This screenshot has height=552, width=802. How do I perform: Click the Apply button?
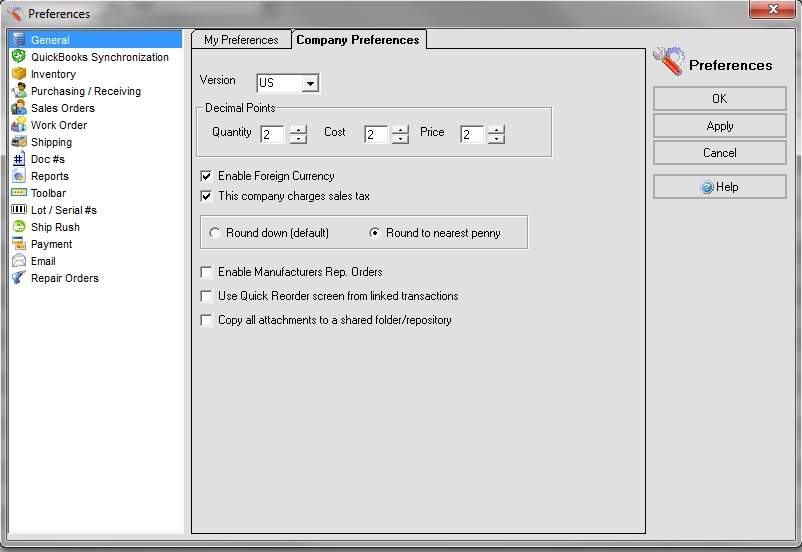(x=720, y=126)
